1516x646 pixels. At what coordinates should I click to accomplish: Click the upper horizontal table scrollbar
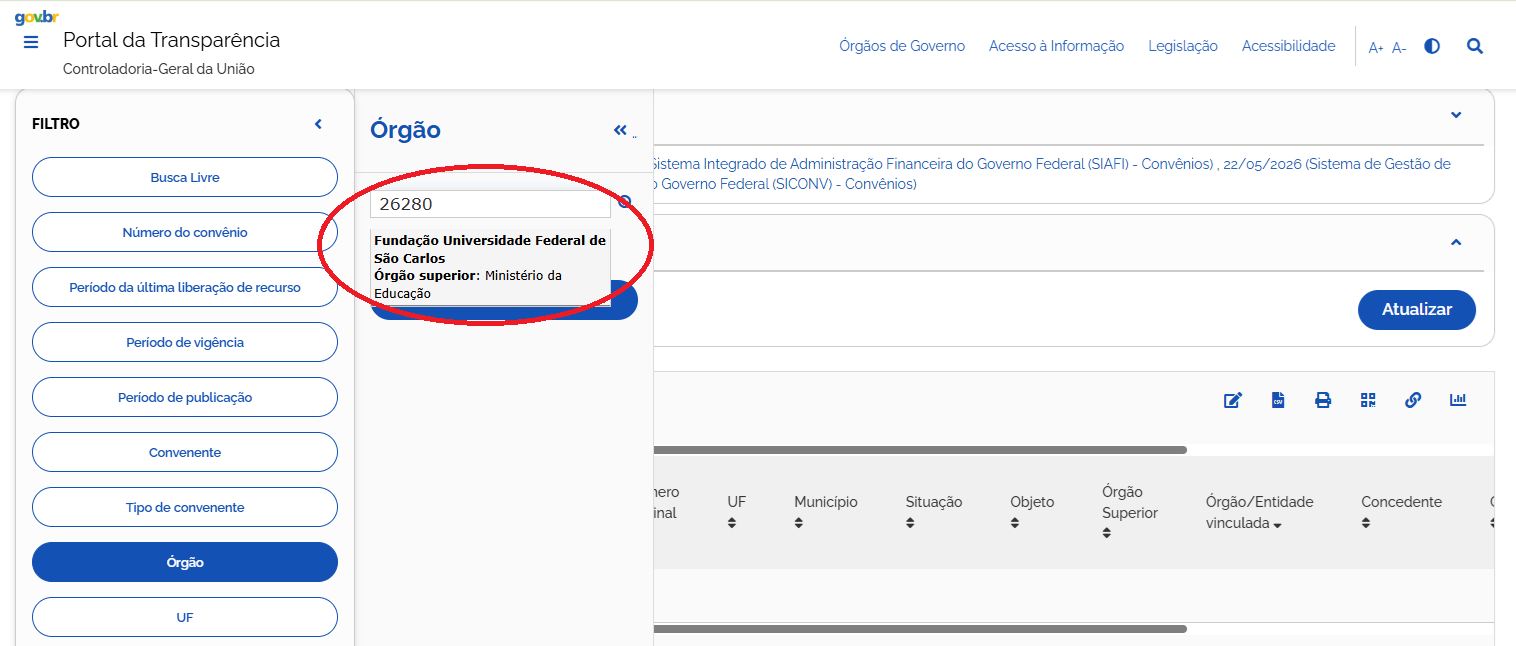coord(920,450)
